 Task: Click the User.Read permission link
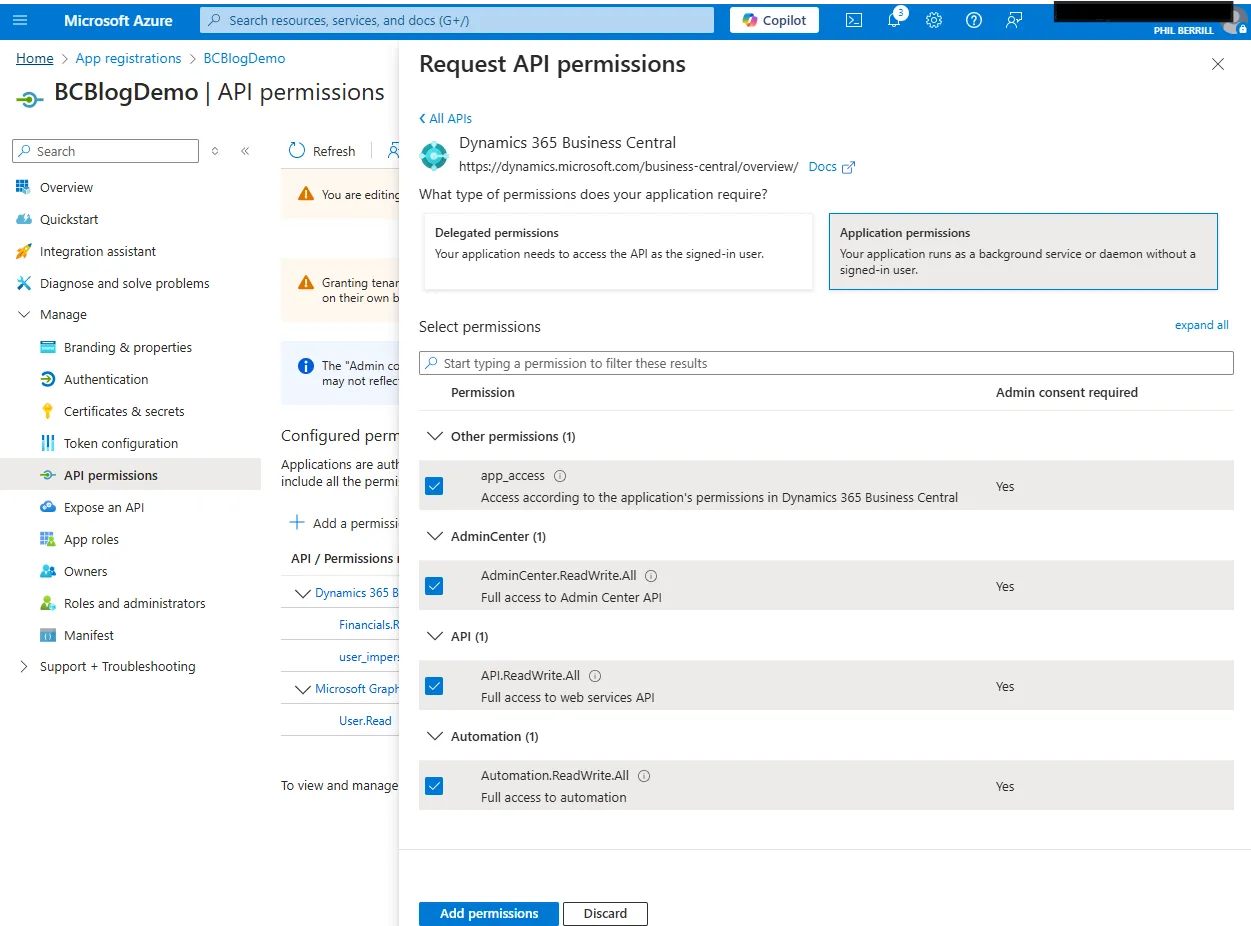click(365, 720)
